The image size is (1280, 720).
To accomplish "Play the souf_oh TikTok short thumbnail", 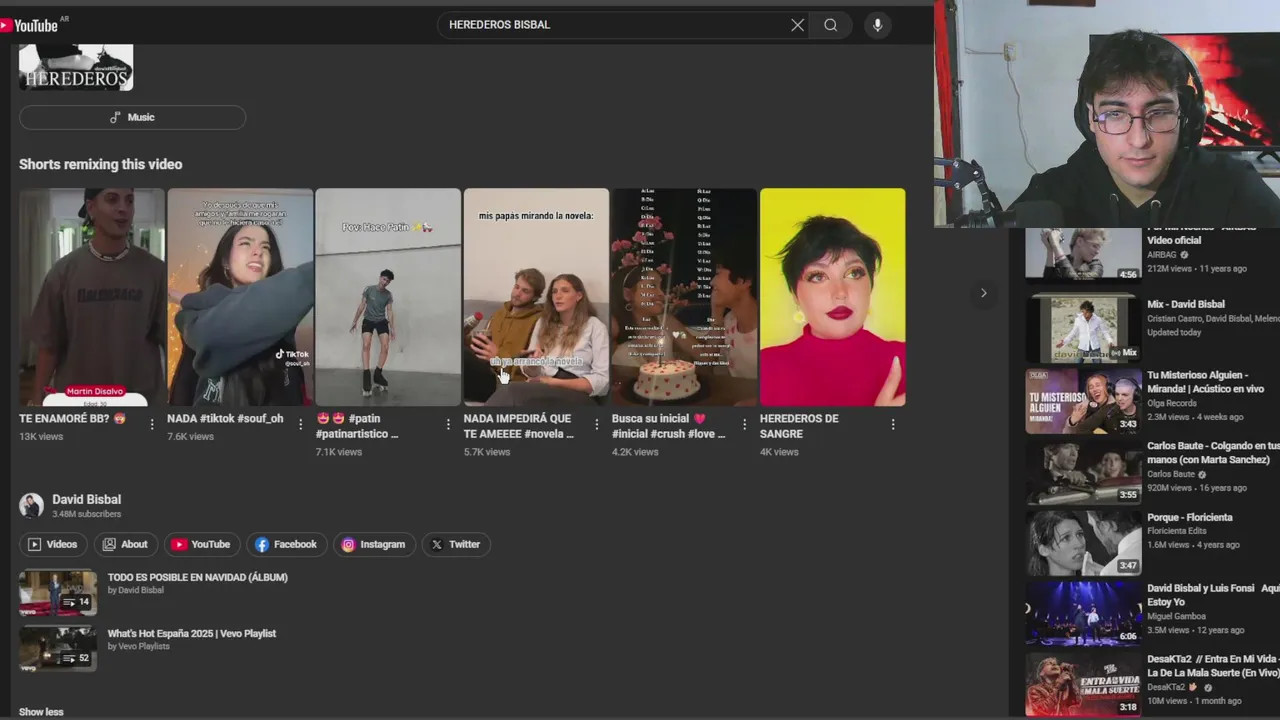I will [240, 297].
